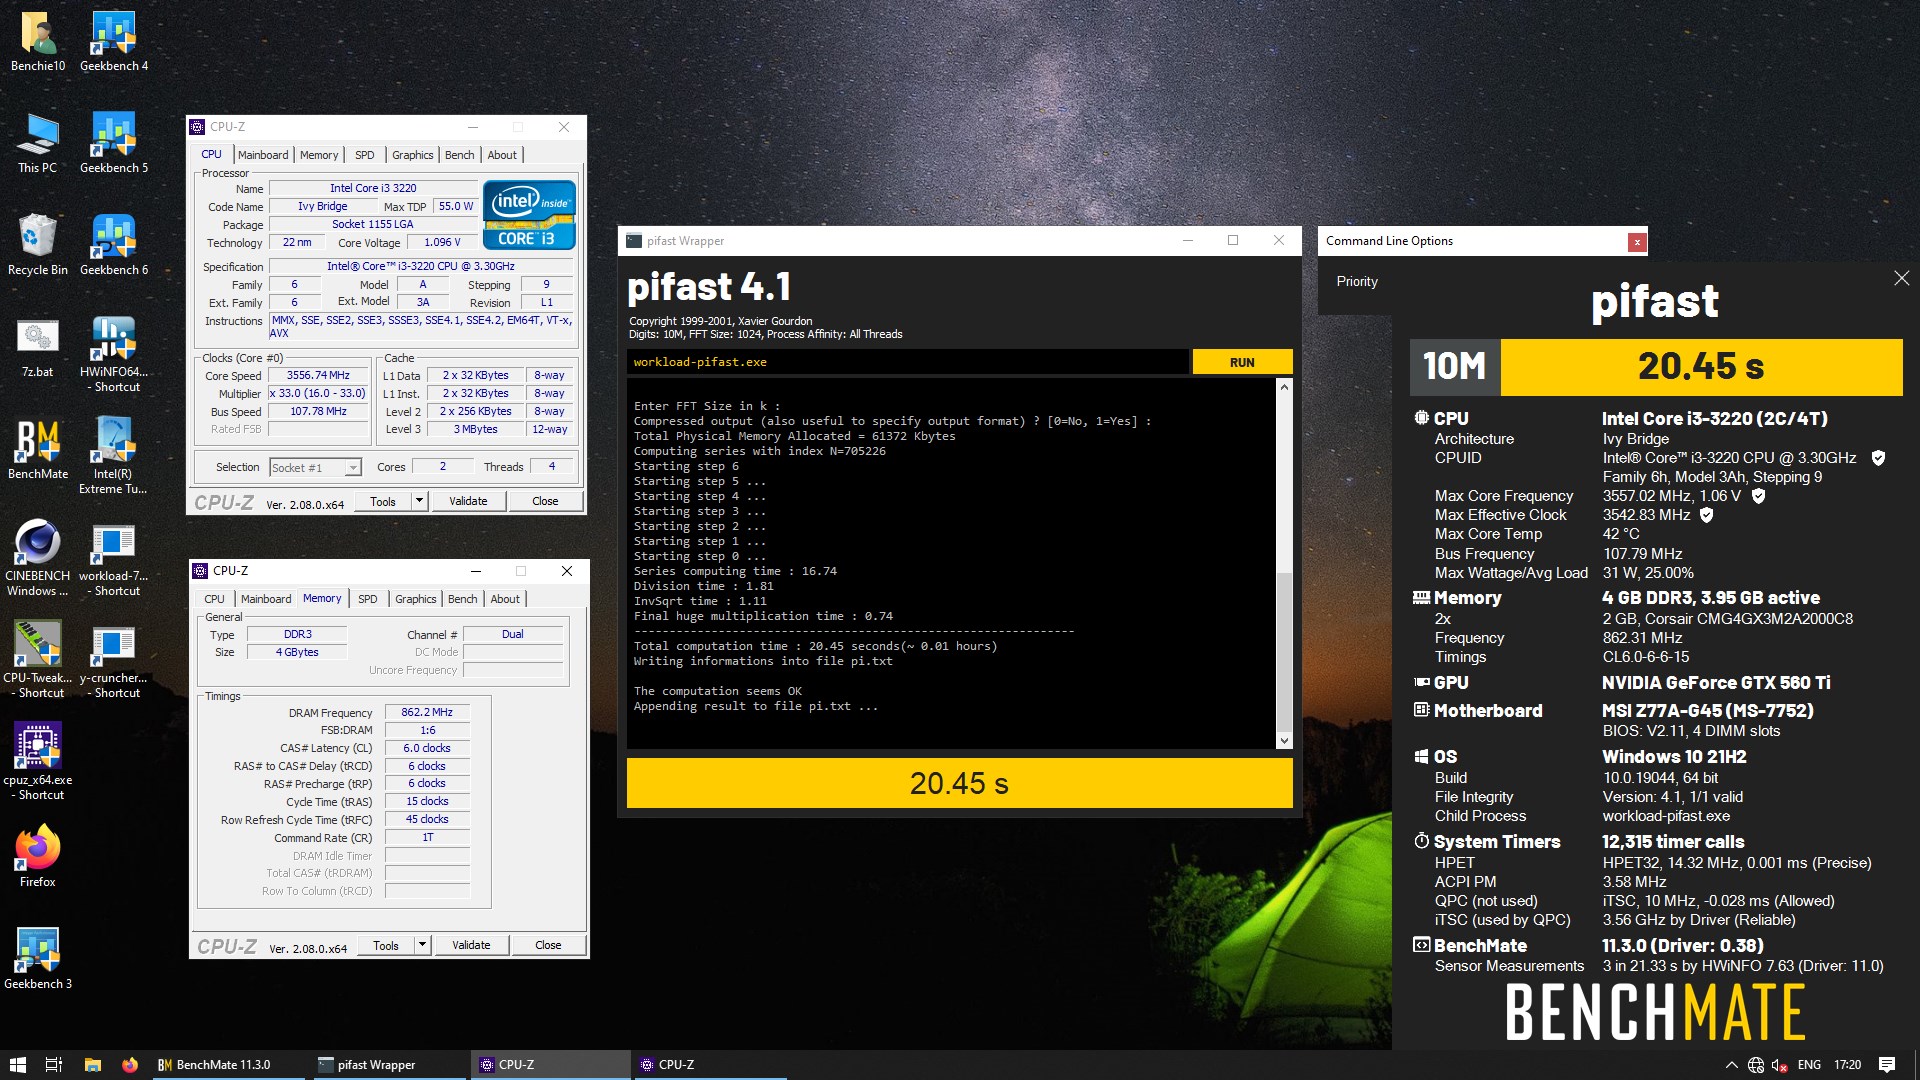Switch to BenchMate 11.3.0 taskbar button
The image size is (1920, 1080).
coord(226,1065)
